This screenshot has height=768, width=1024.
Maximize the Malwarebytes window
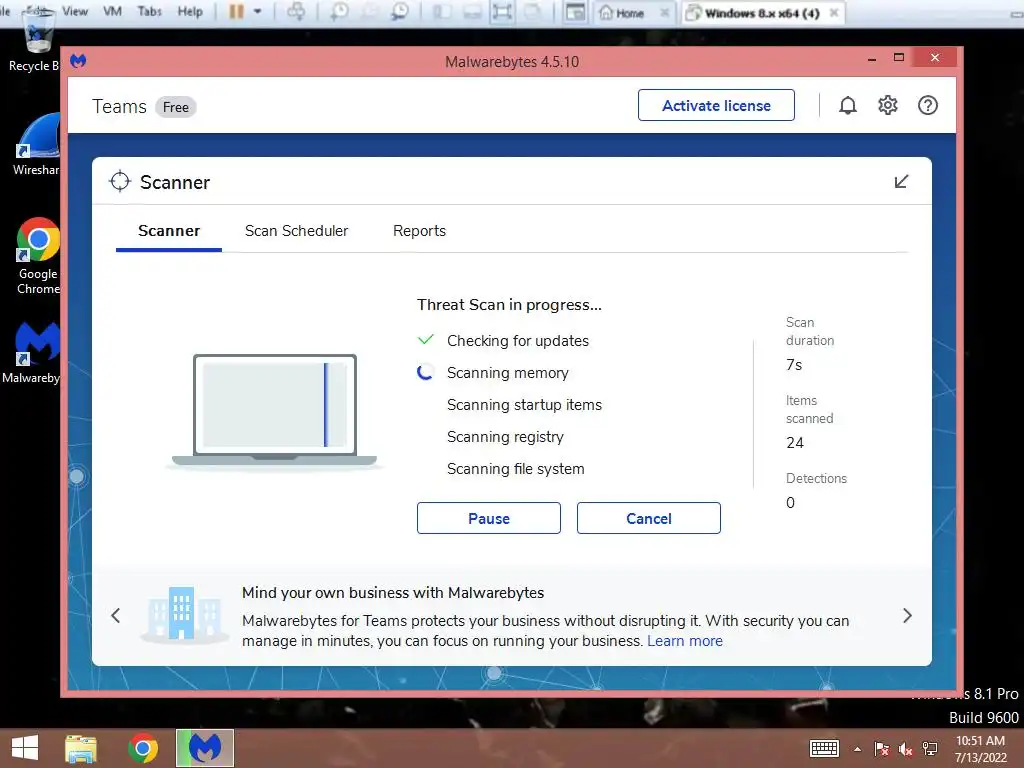coord(899,57)
